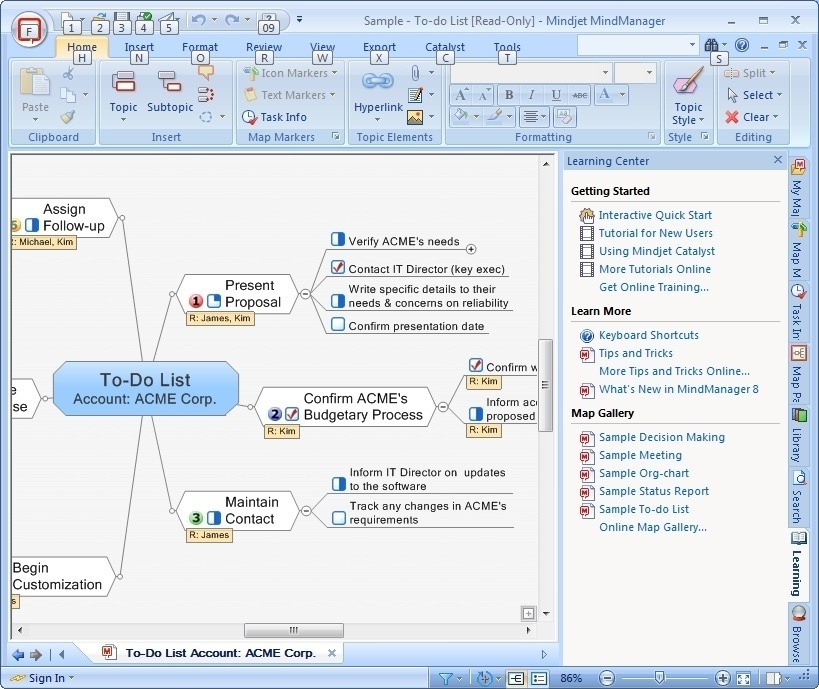Click Sign In in status bar
Viewport: 819px width, 689px height.
(46, 678)
